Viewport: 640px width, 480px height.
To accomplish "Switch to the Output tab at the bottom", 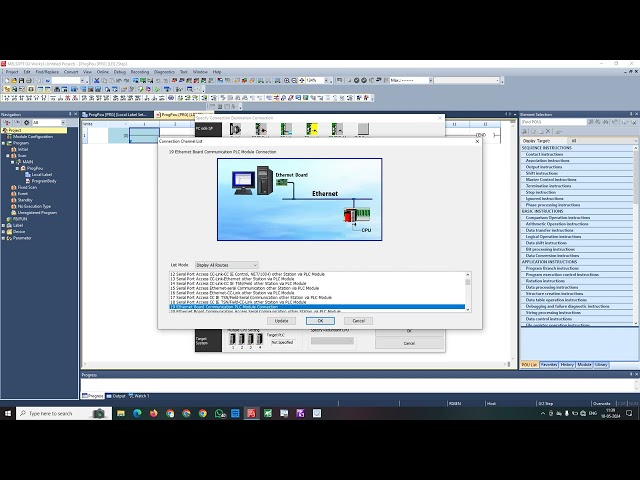I will tap(116, 396).
